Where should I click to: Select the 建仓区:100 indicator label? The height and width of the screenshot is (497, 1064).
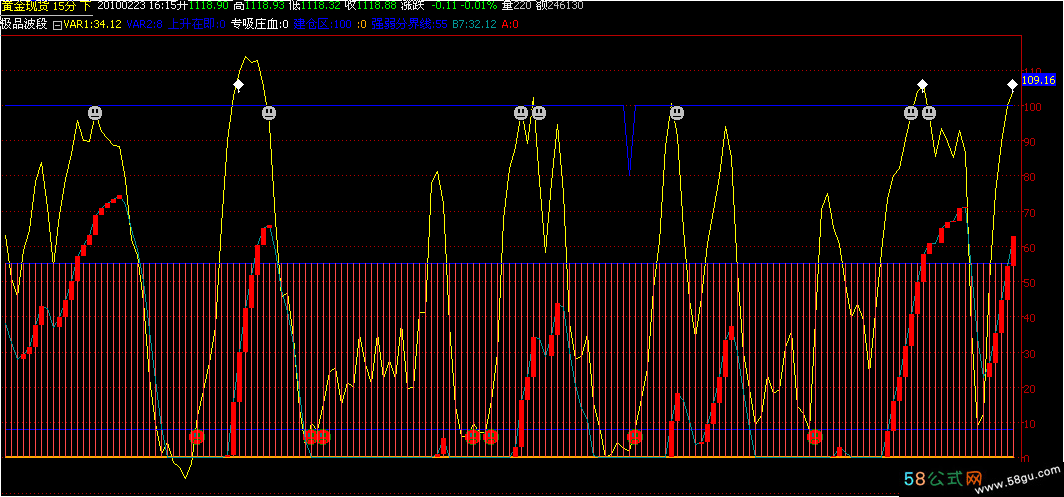pyautogui.click(x=322, y=23)
